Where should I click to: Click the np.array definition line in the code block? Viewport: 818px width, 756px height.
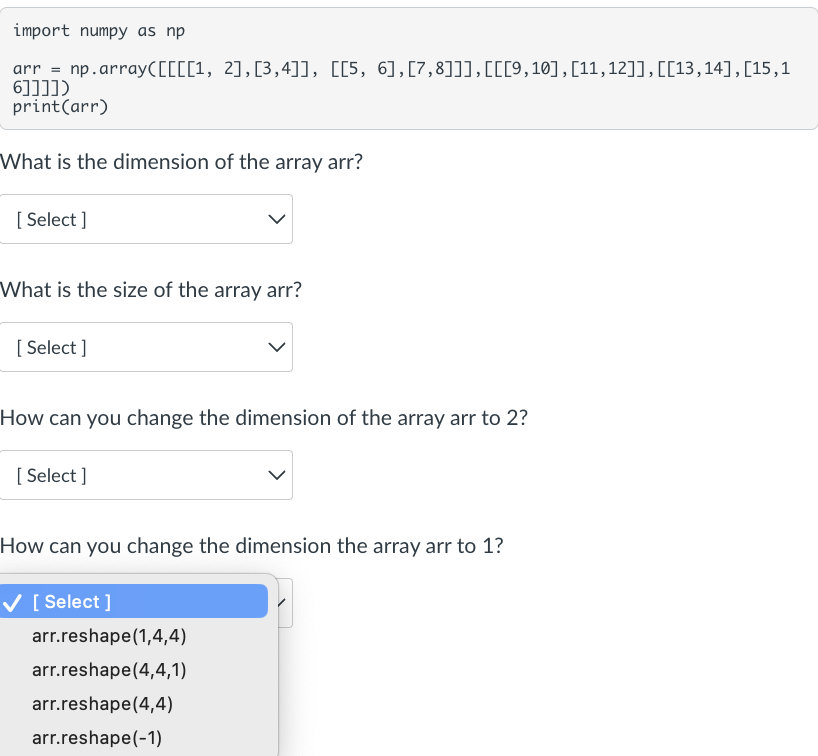pyautogui.click(x=400, y=68)
